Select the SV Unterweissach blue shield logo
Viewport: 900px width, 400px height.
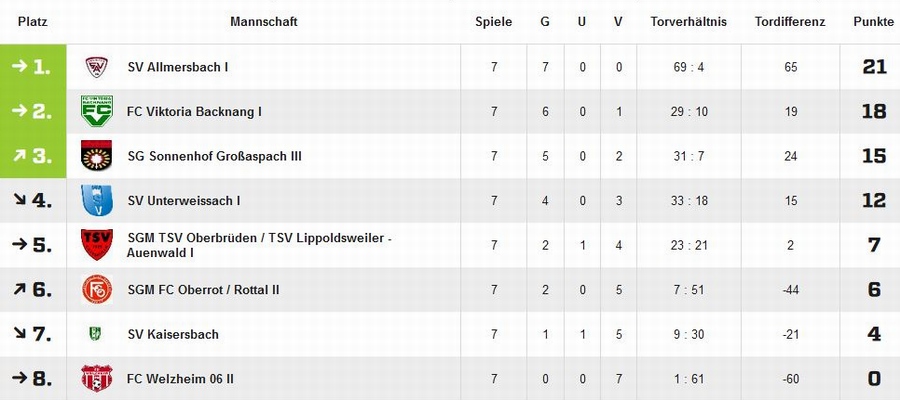96,200
